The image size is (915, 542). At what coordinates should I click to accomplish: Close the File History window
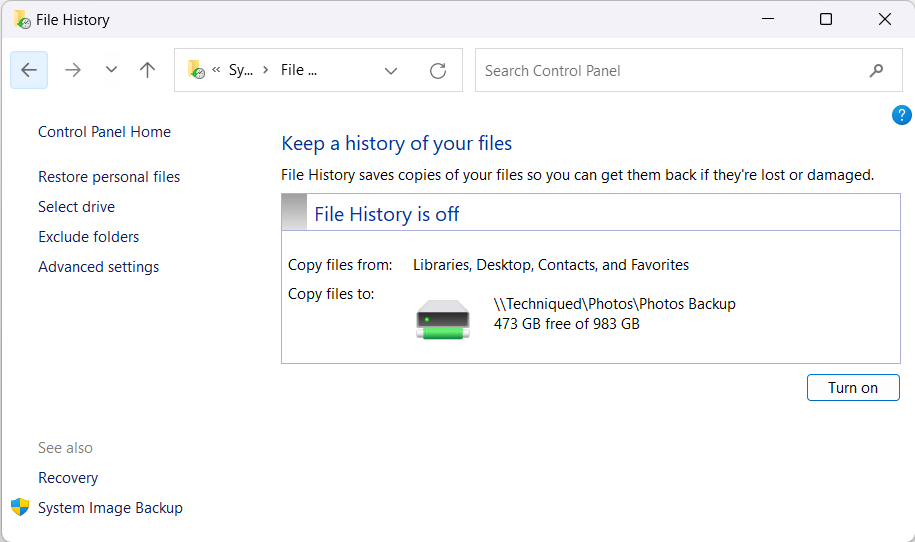pyautogui.click(x=885, y=19)
